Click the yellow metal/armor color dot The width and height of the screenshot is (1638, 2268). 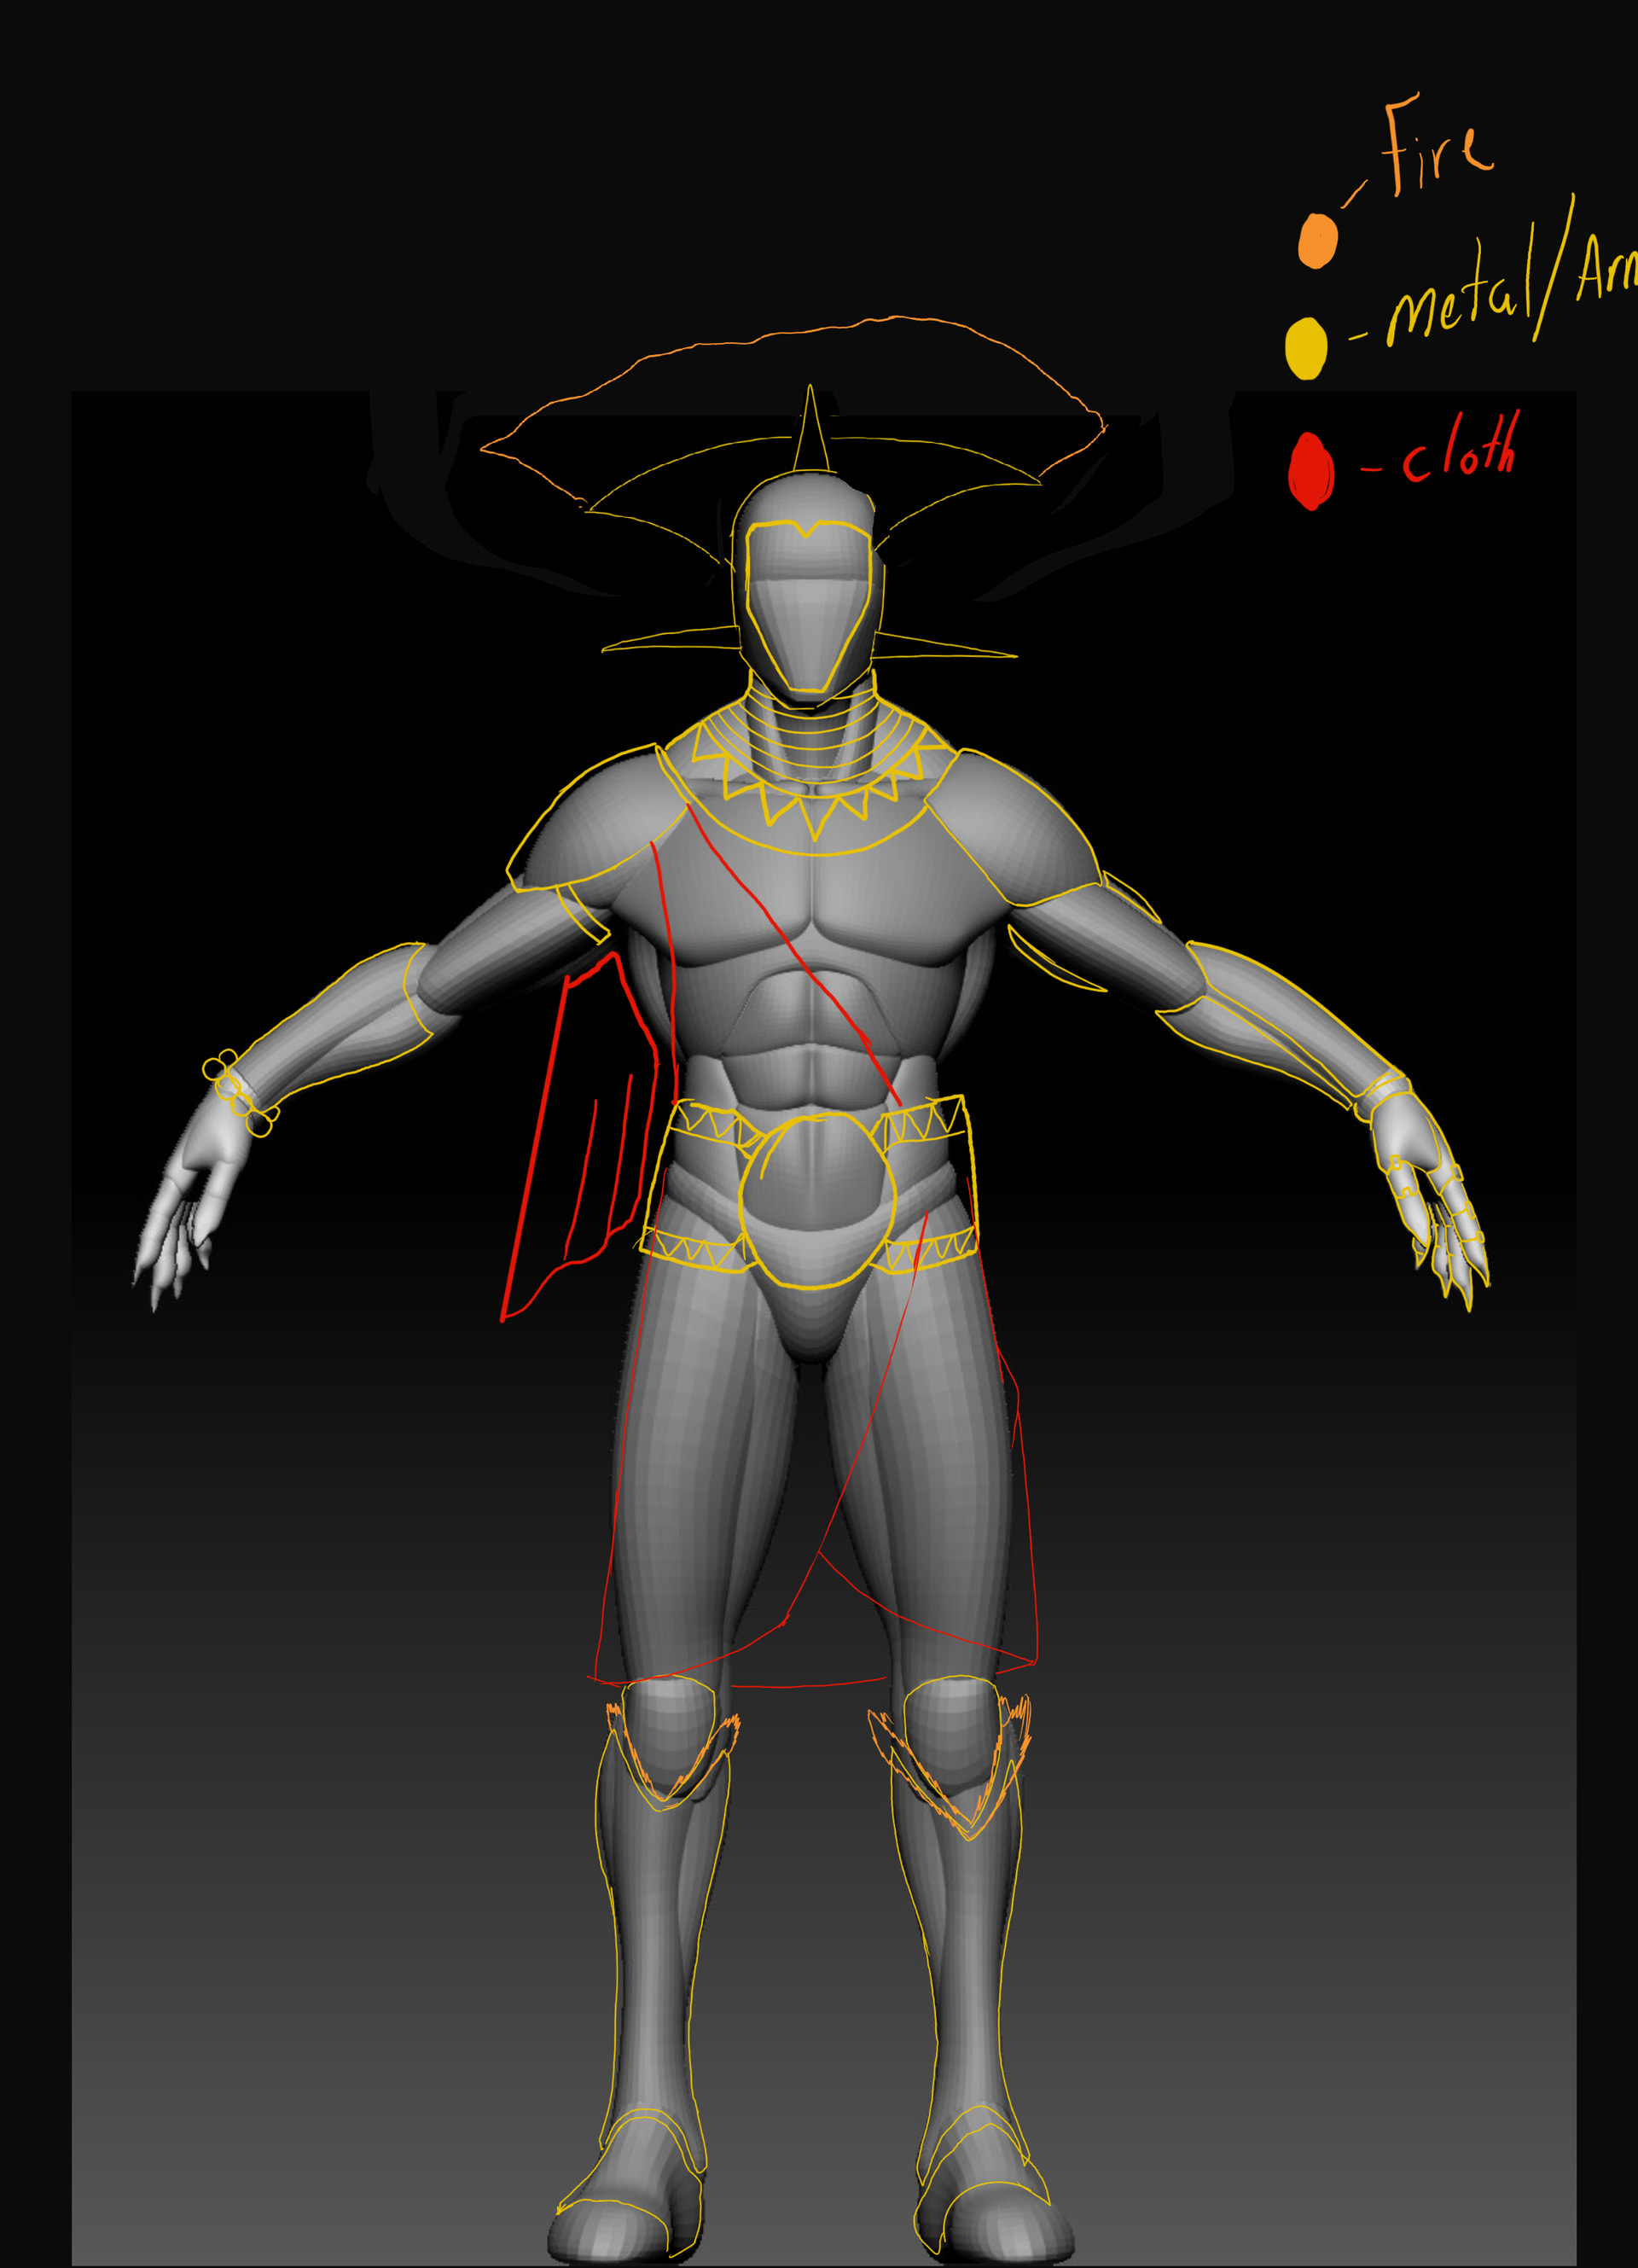1305,348
